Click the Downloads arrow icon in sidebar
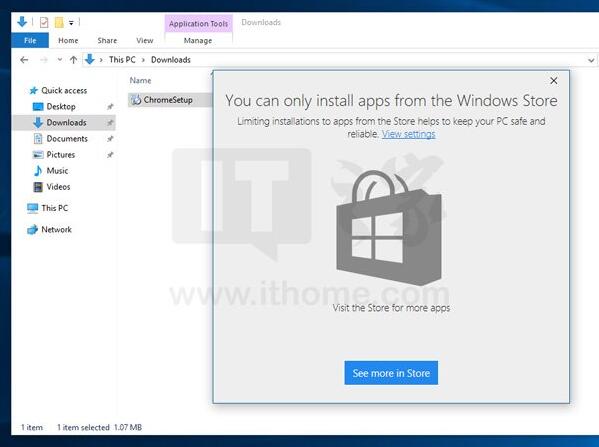The width and height of the screenshot is (599, 447). [38, 123]
